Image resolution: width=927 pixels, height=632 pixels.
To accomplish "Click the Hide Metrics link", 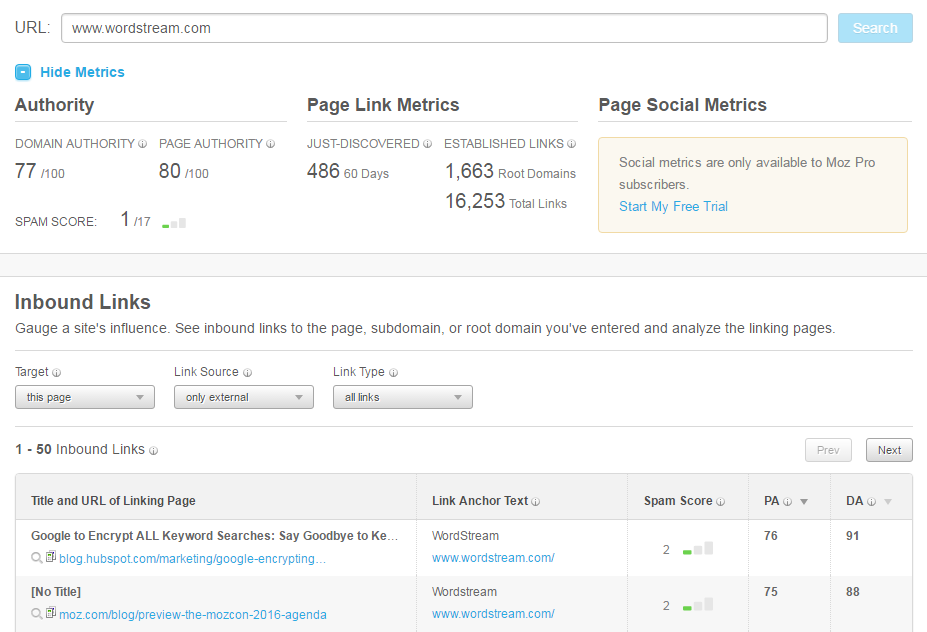I will tap(82, 72).
